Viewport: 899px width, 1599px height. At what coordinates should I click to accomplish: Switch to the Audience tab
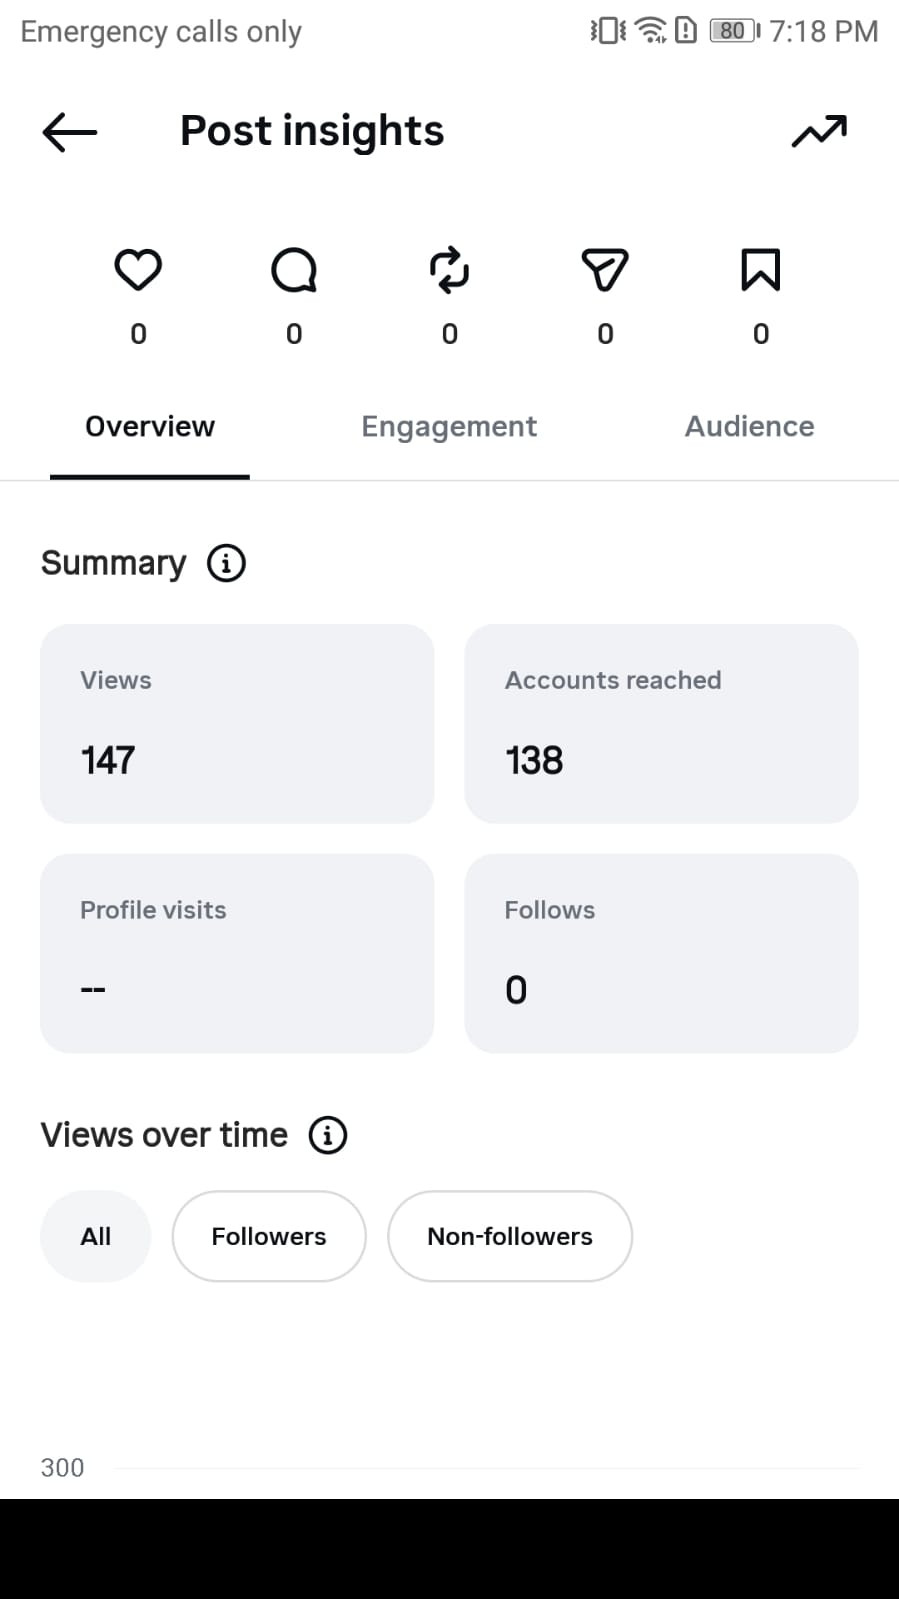pos(749,427)
